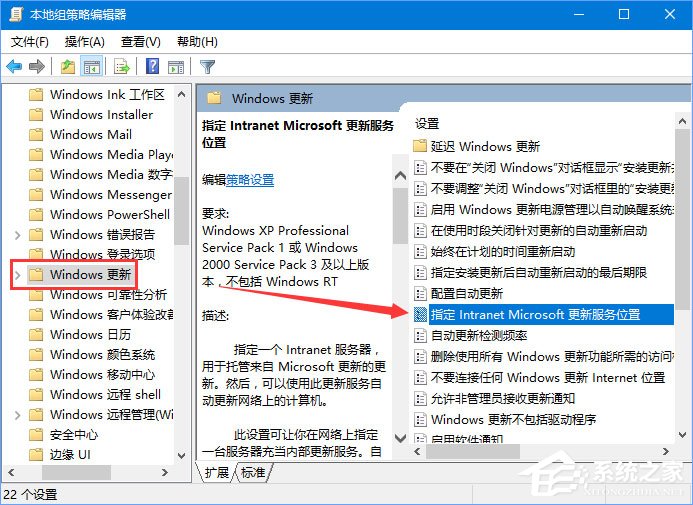
Task: Click folder icon of Windows 日历
Action: pos(36,334)
